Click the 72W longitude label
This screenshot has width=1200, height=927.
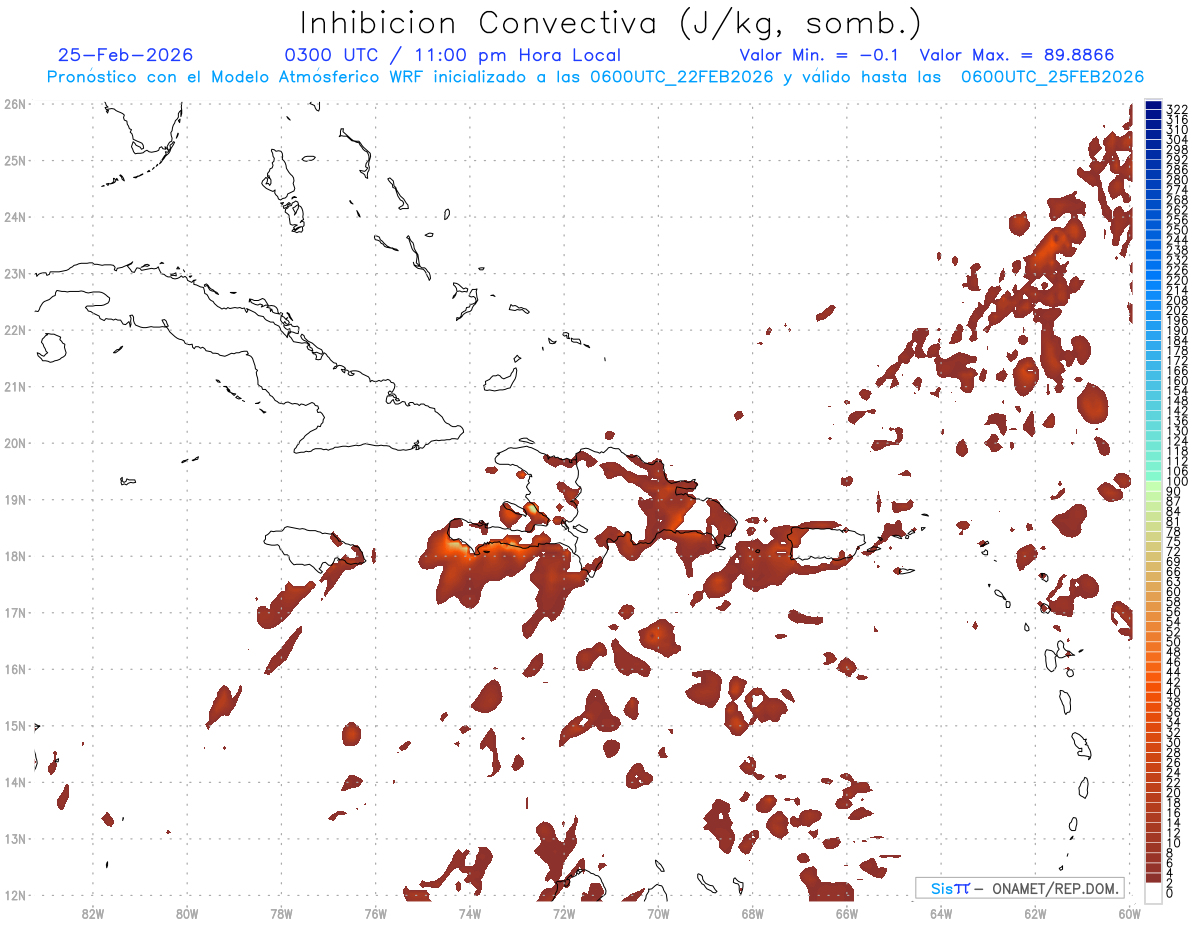(564, 912)
